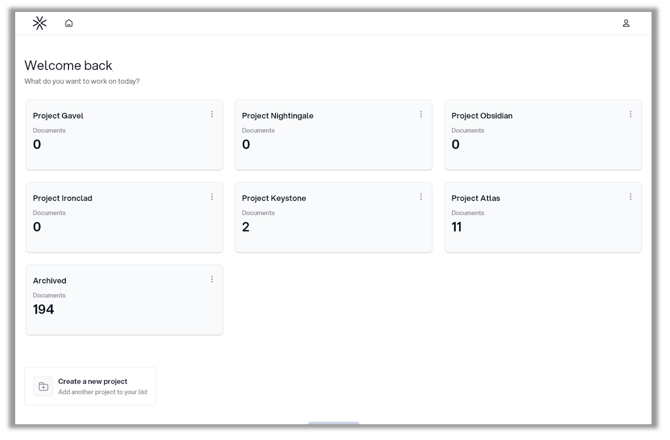
Task: Open the Archived documents card
Action: coord(124,300)
